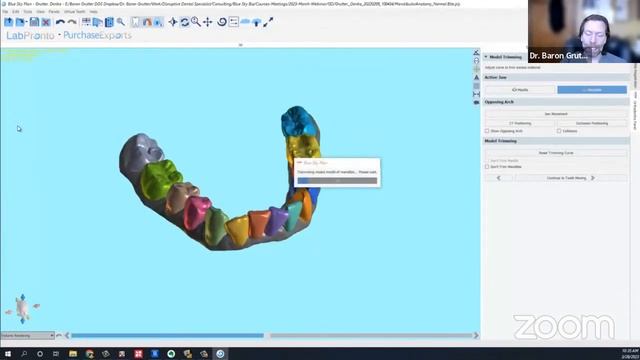Click the blue implant toolbar icon
The image size is (640, 360).
pos(158,22)
